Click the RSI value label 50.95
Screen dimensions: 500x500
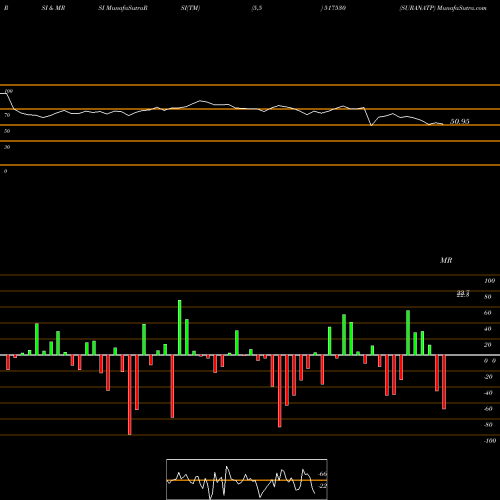460,121
